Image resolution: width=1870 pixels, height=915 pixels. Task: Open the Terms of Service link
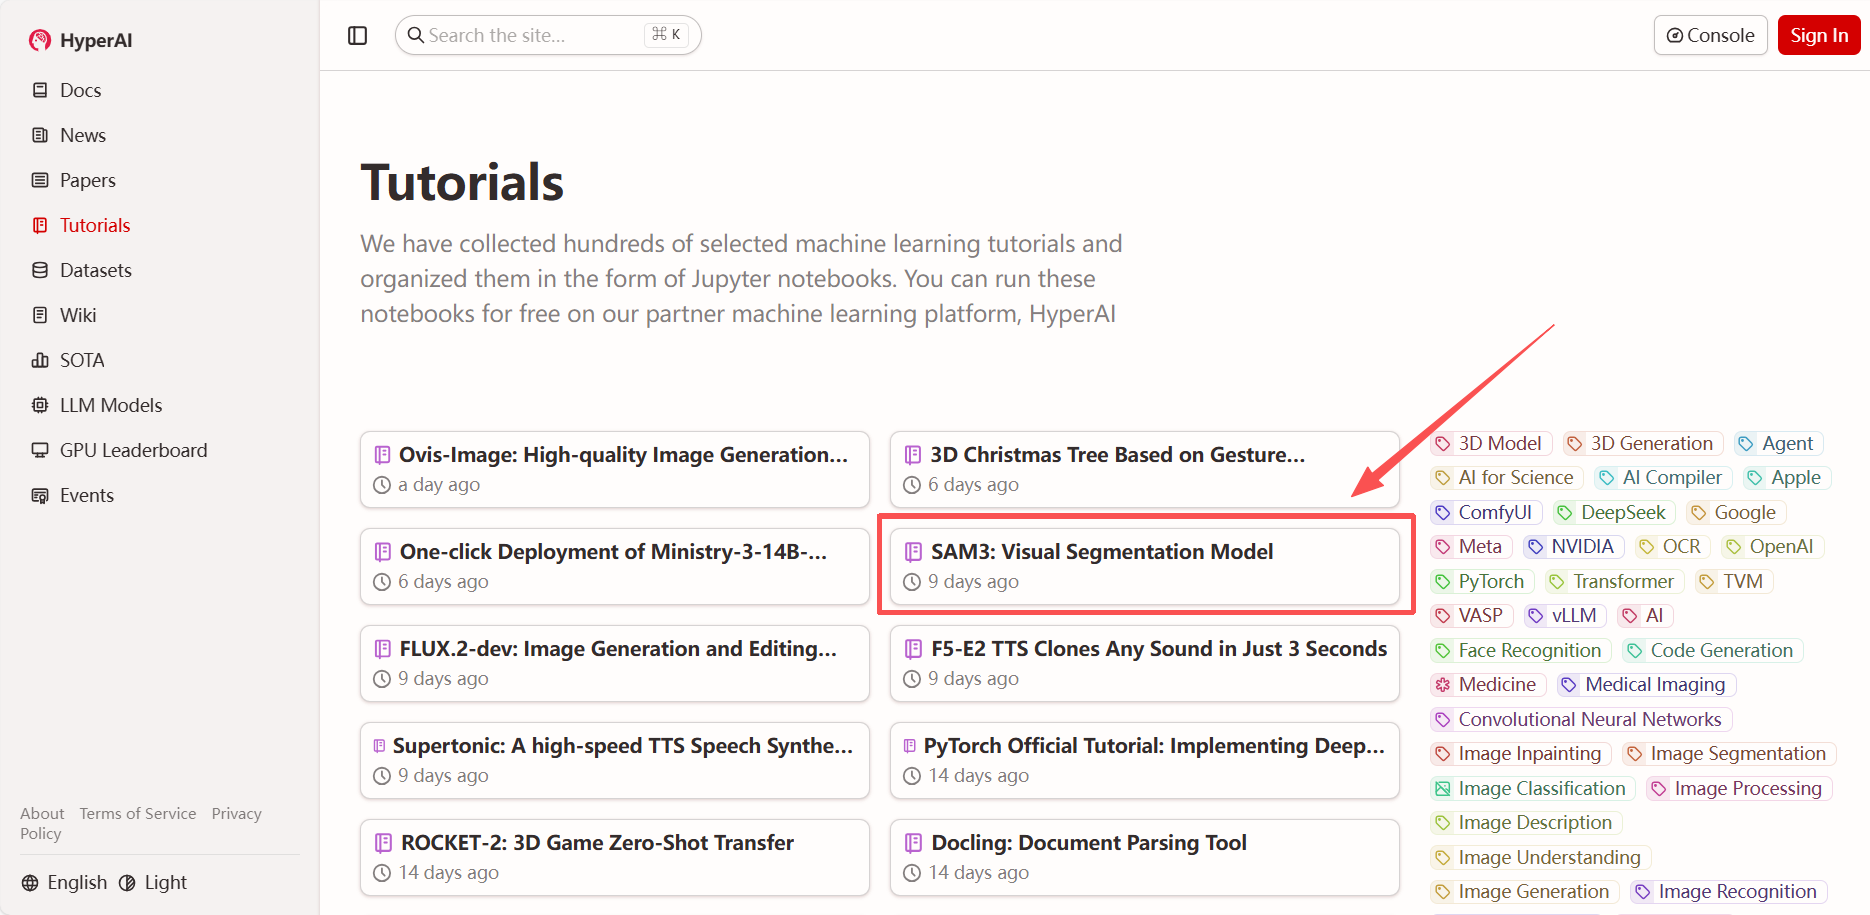[138, 814]
